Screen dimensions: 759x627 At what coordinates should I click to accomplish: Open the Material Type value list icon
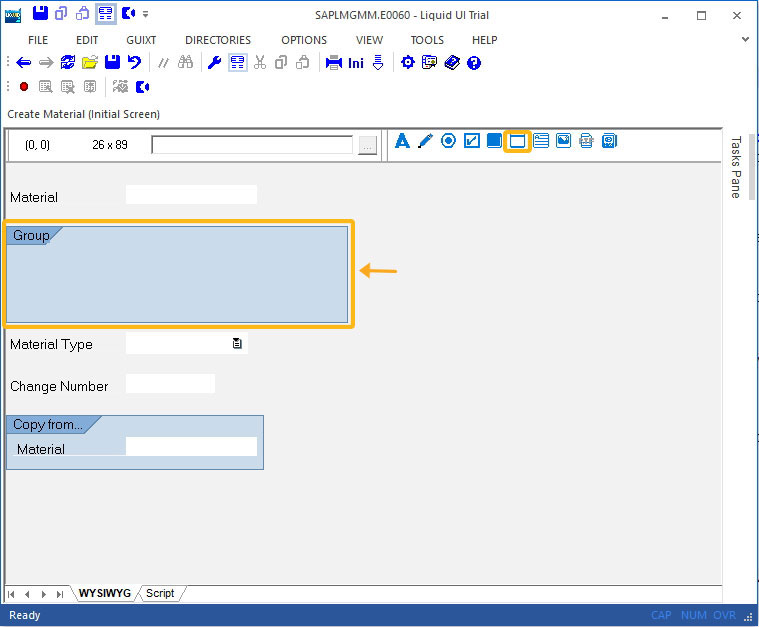coord(237,343)
